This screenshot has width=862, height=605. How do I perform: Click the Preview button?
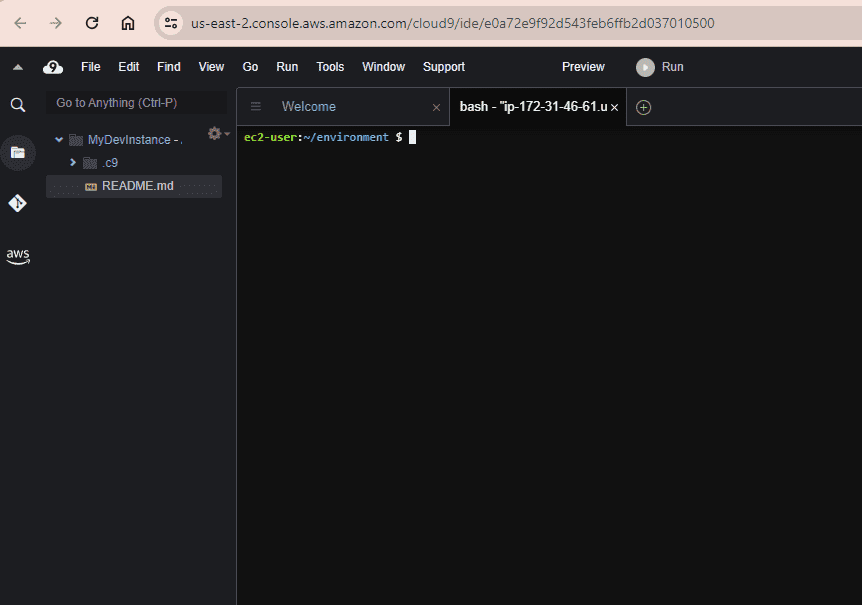click(x=583, y=67)
